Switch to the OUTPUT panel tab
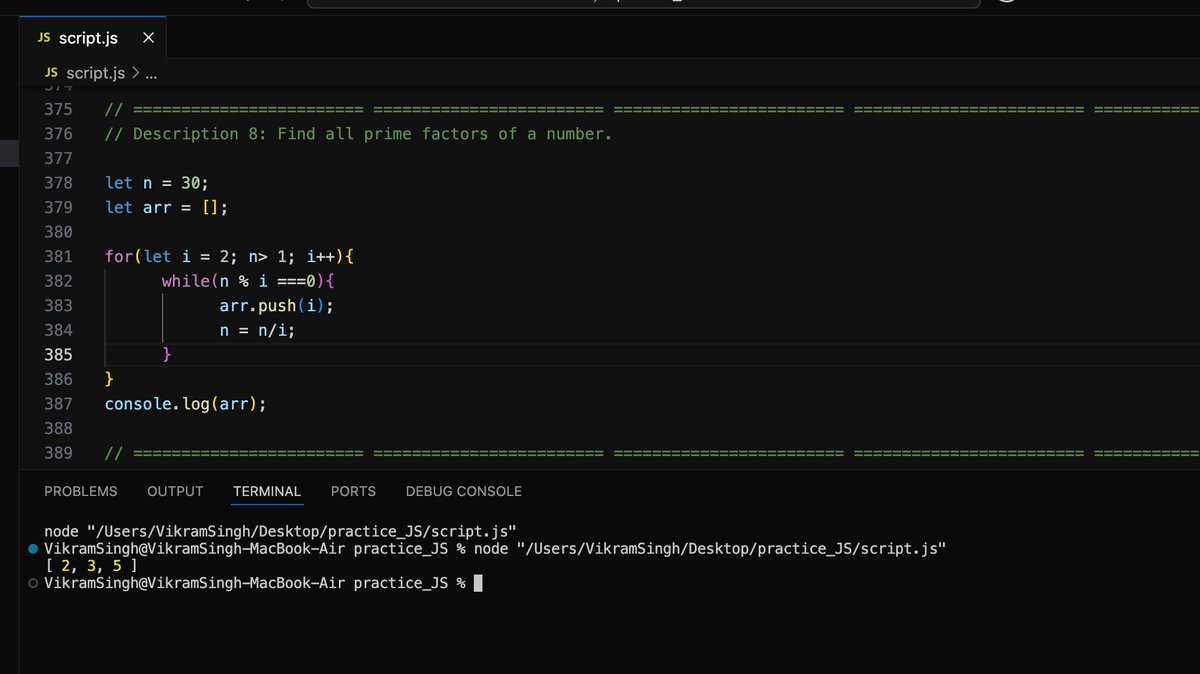 pos(175,491)
